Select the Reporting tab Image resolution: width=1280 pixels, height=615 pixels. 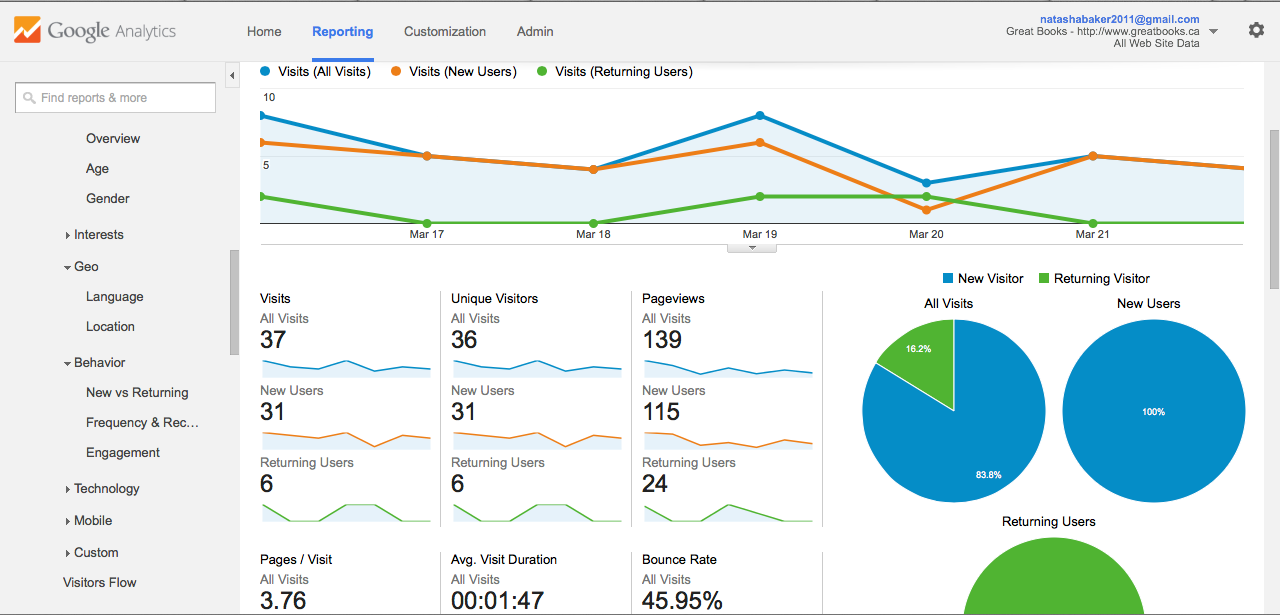pyautogui.click(x=342, y=32)
